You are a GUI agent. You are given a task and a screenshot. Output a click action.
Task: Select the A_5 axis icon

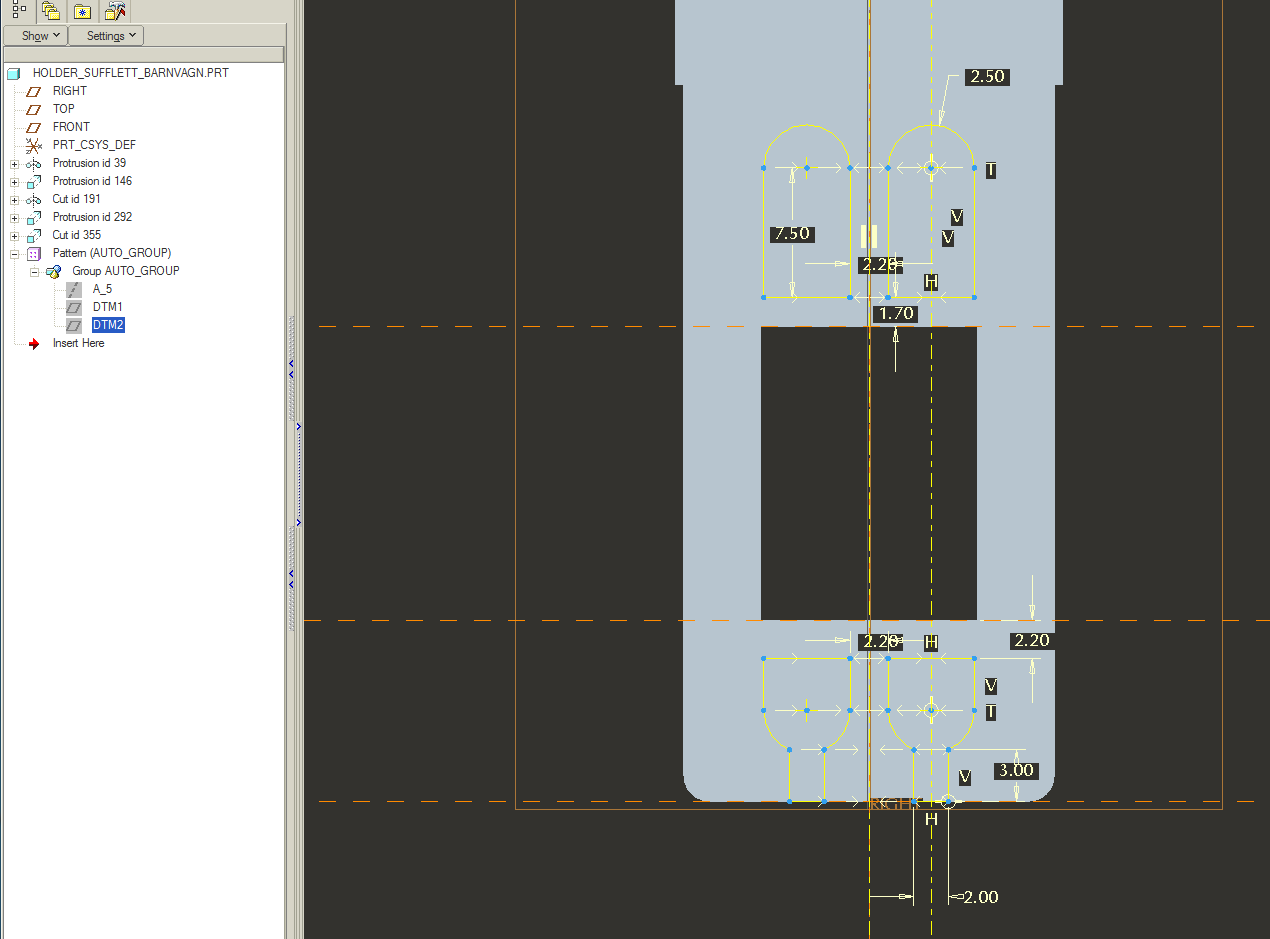(74, 289)
